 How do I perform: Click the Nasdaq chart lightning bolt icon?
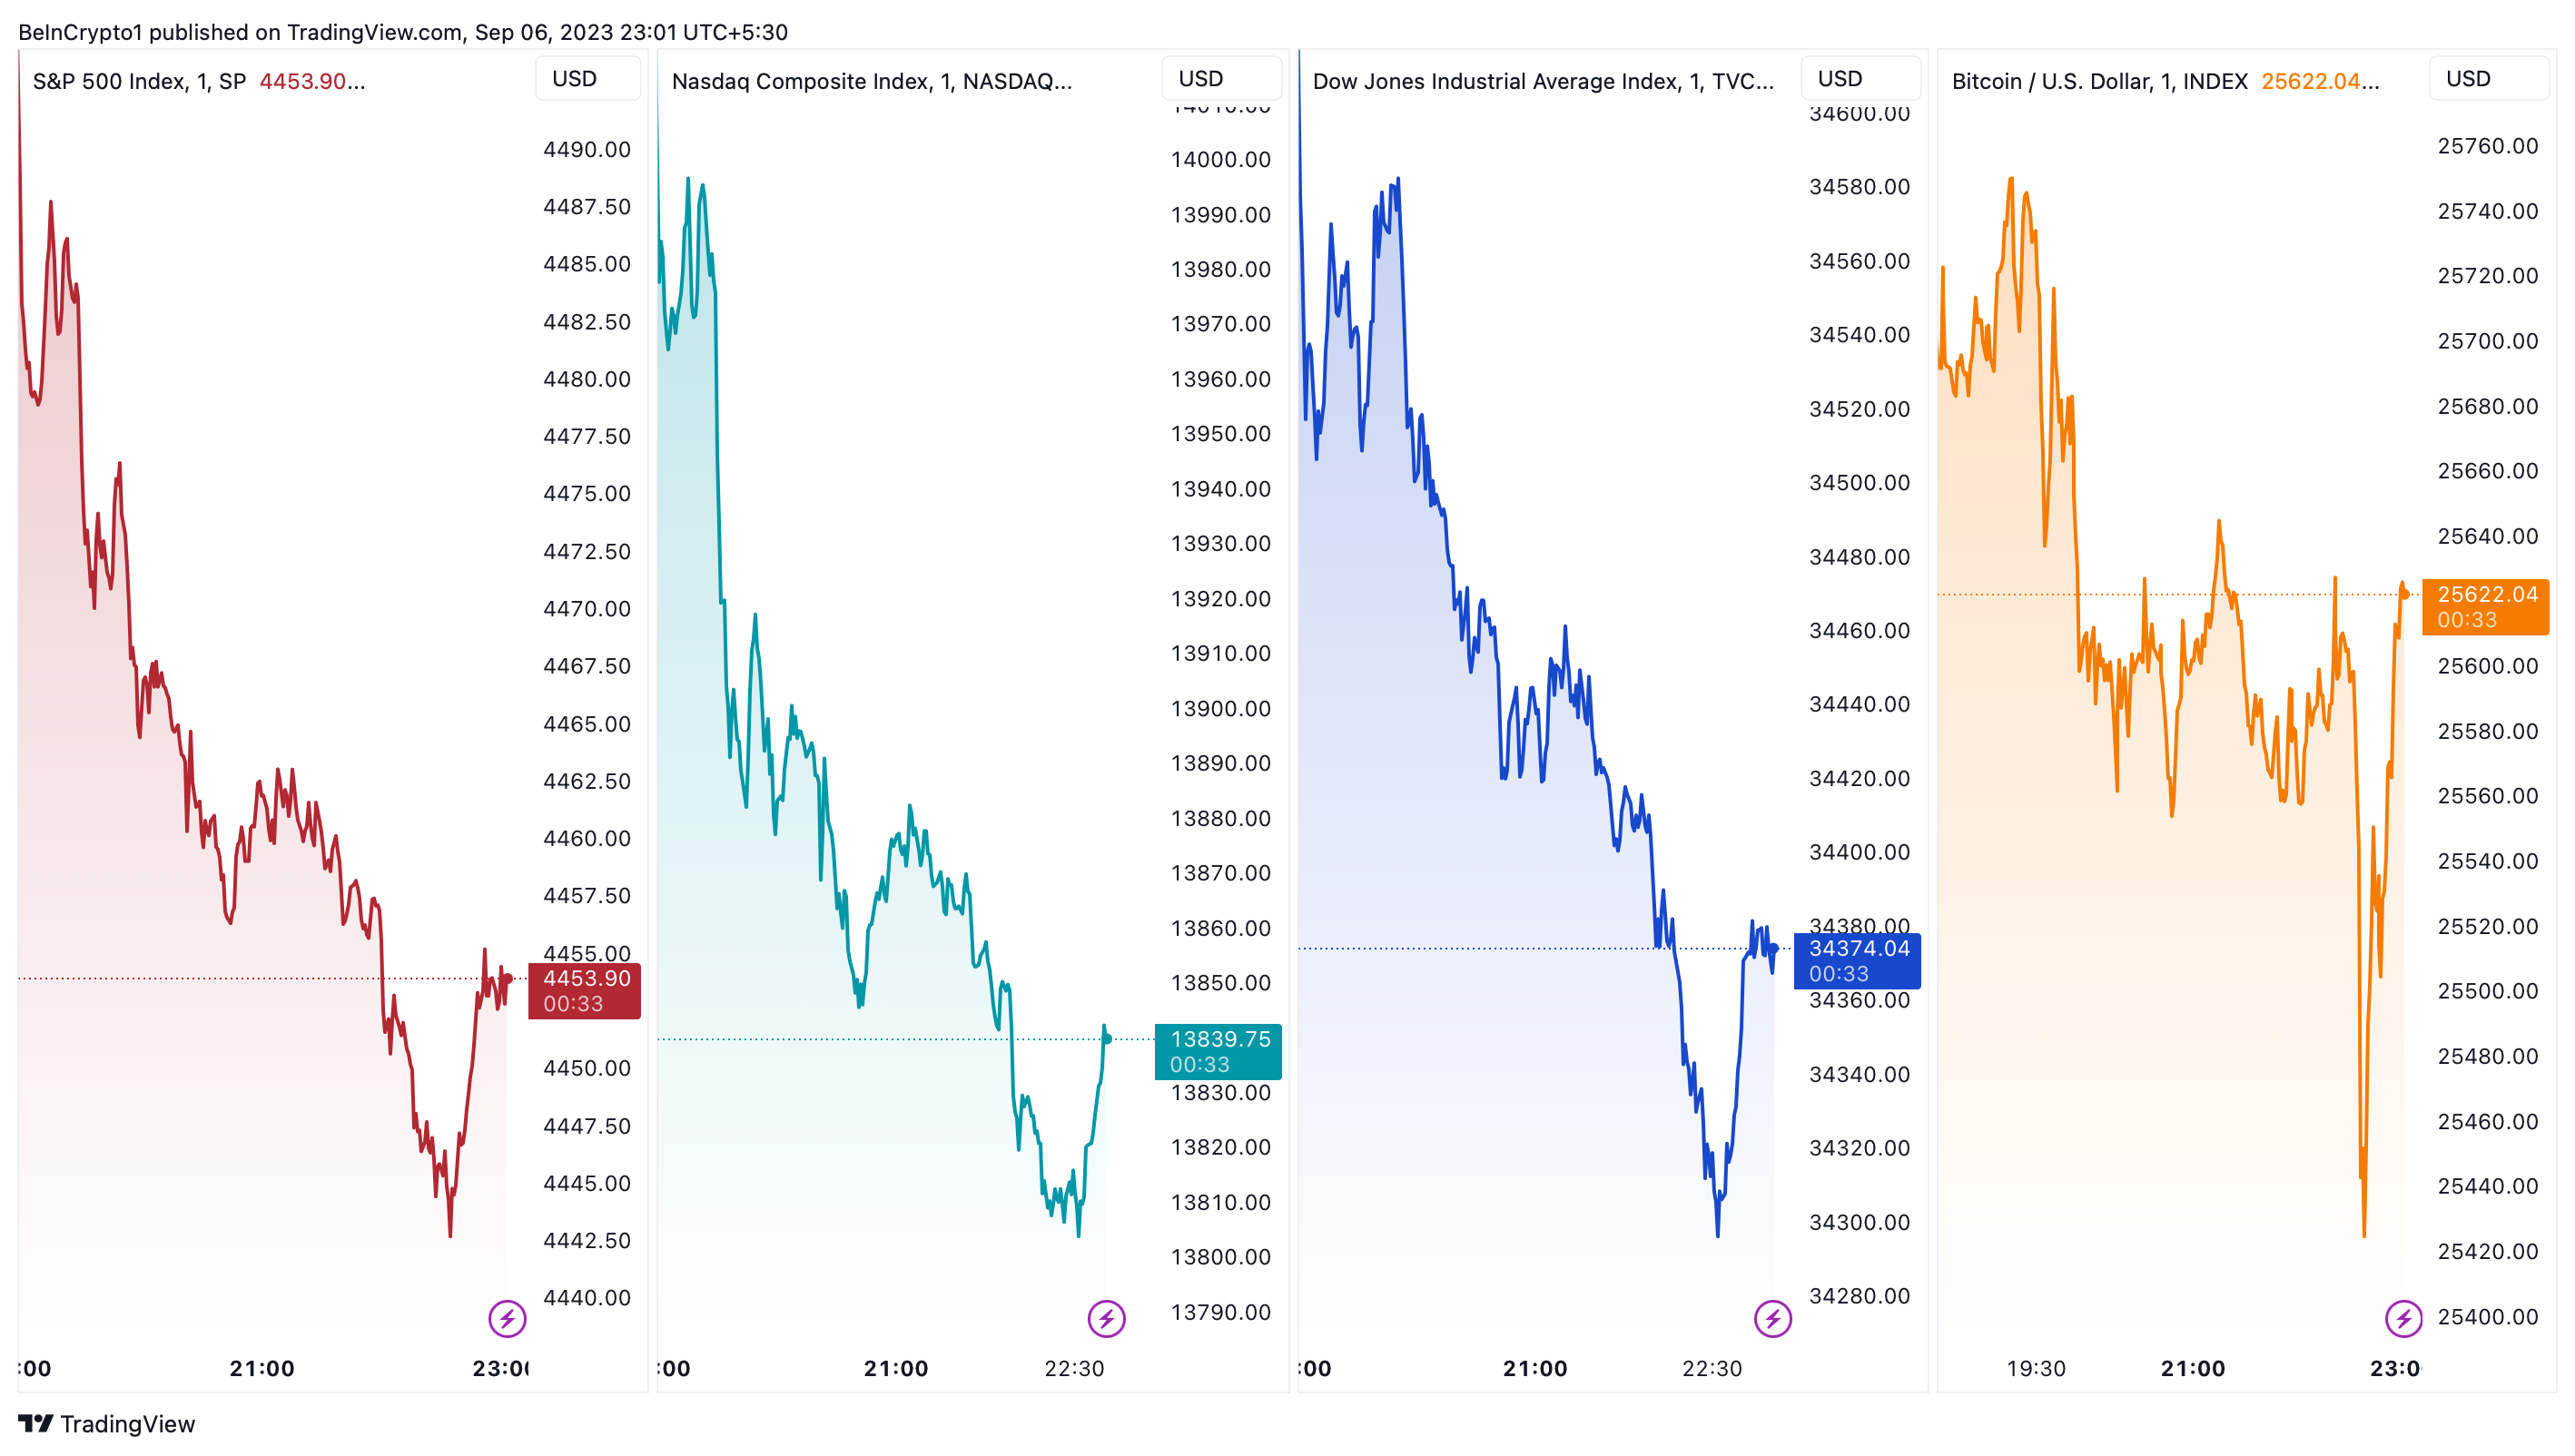1106,1318
